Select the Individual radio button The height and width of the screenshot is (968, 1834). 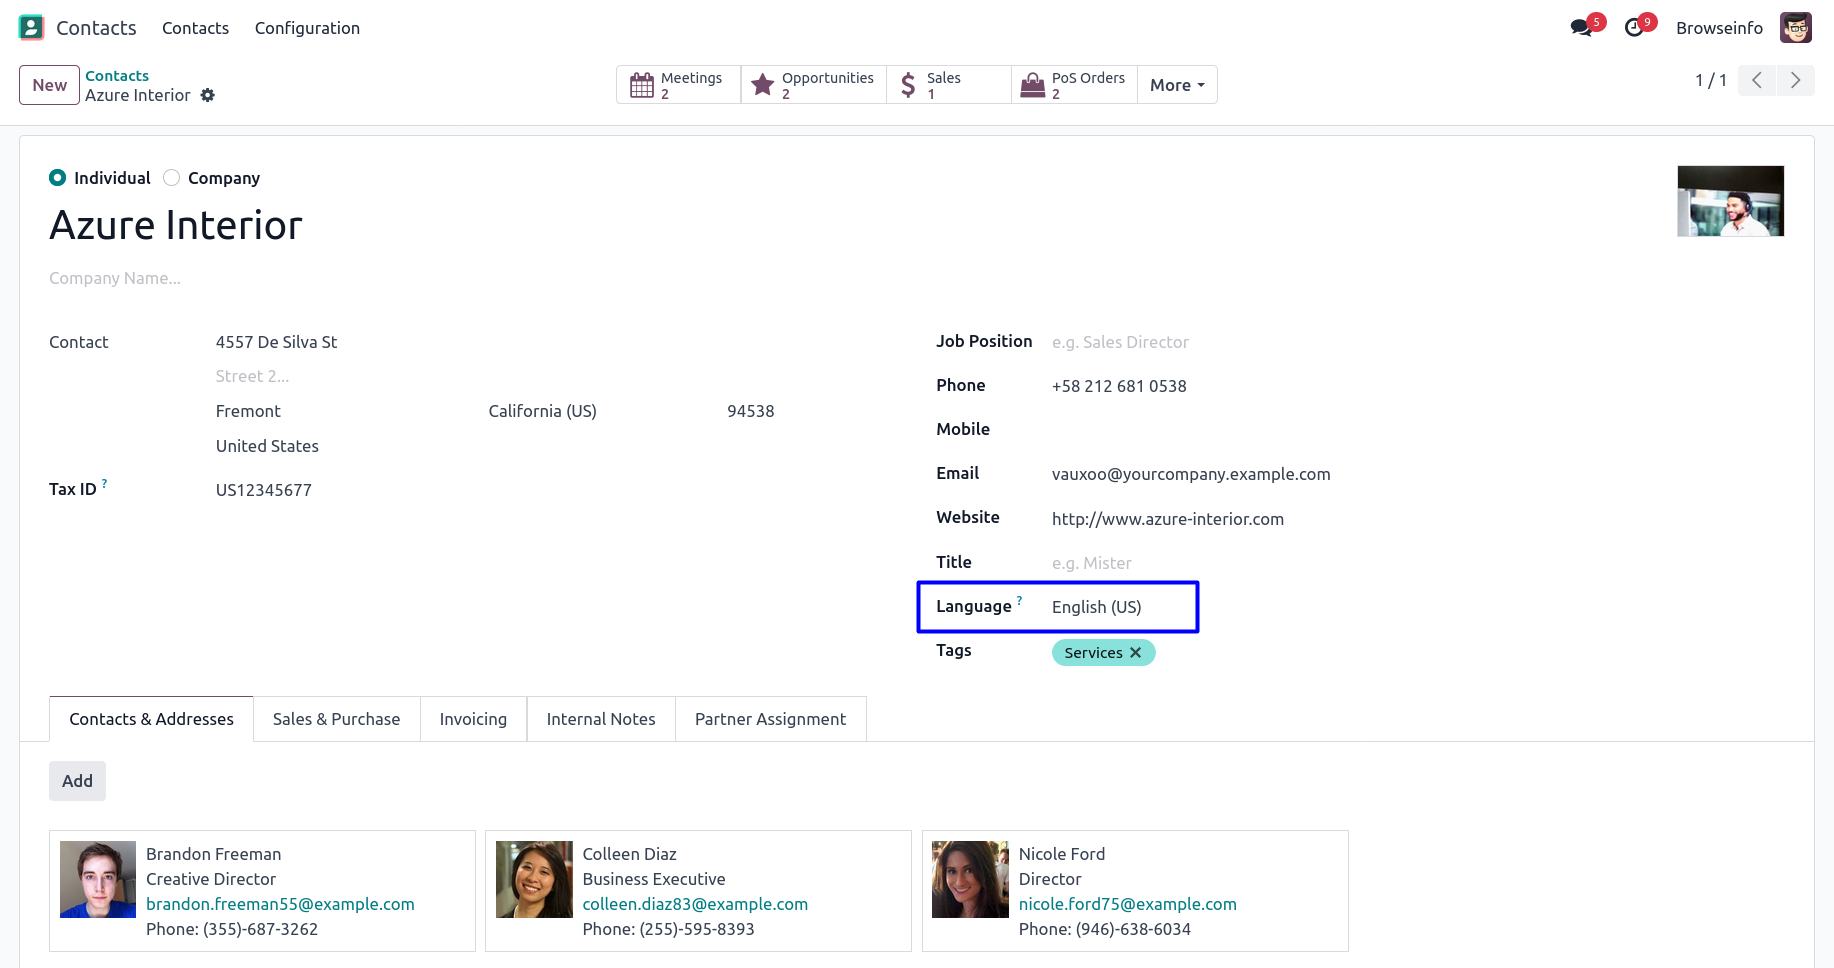click(x=58, y=178)
